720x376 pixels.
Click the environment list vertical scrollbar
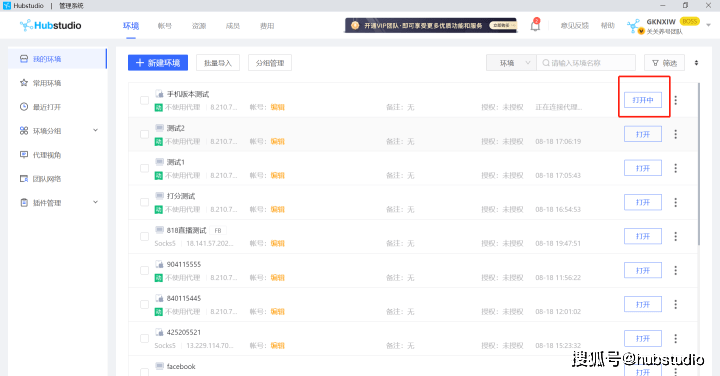pyautogui.click(x=699, y=163)
